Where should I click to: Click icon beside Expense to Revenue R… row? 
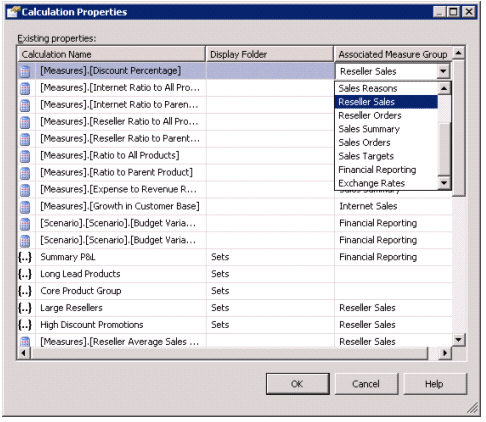25,190
